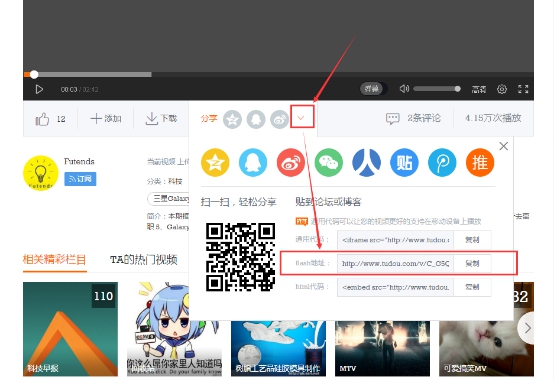Screen dimensions: 554x380
Task: Select the 相关精彩栏目 tab
Action: (x=54, y=260)
